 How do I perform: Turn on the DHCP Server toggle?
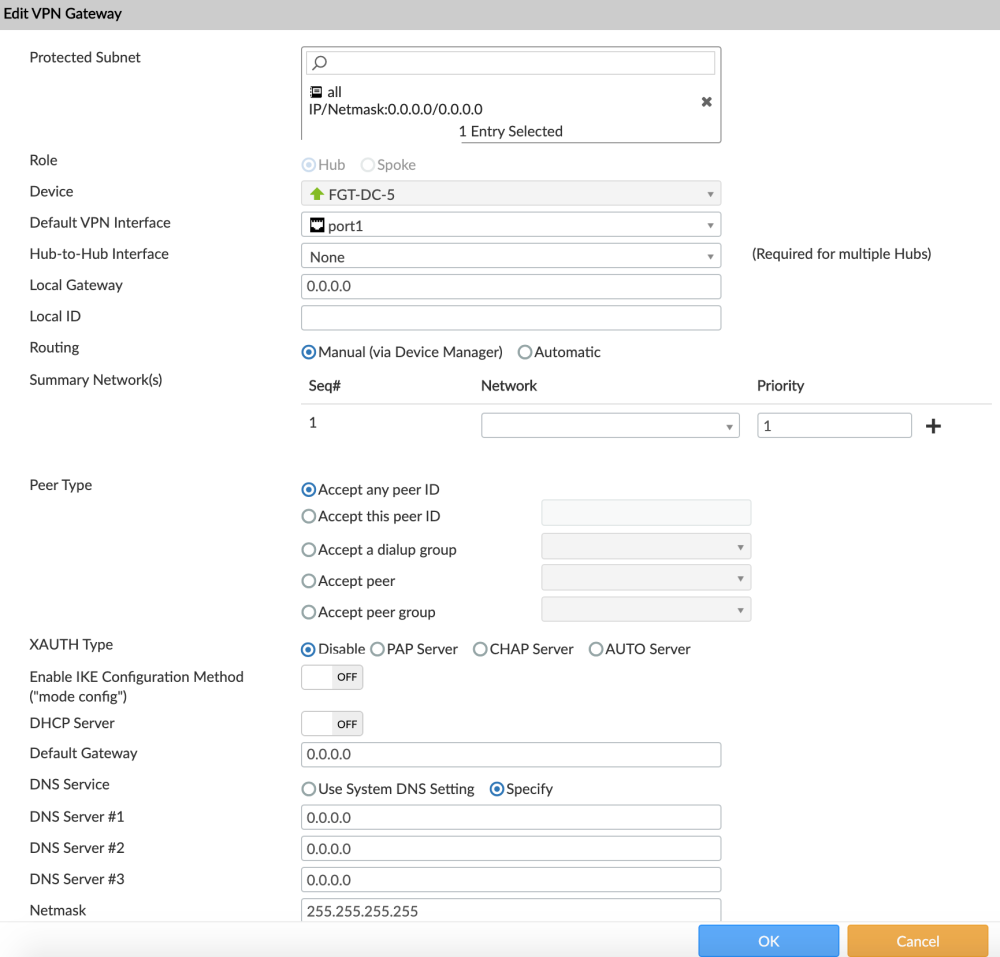[x=331, y=723]
